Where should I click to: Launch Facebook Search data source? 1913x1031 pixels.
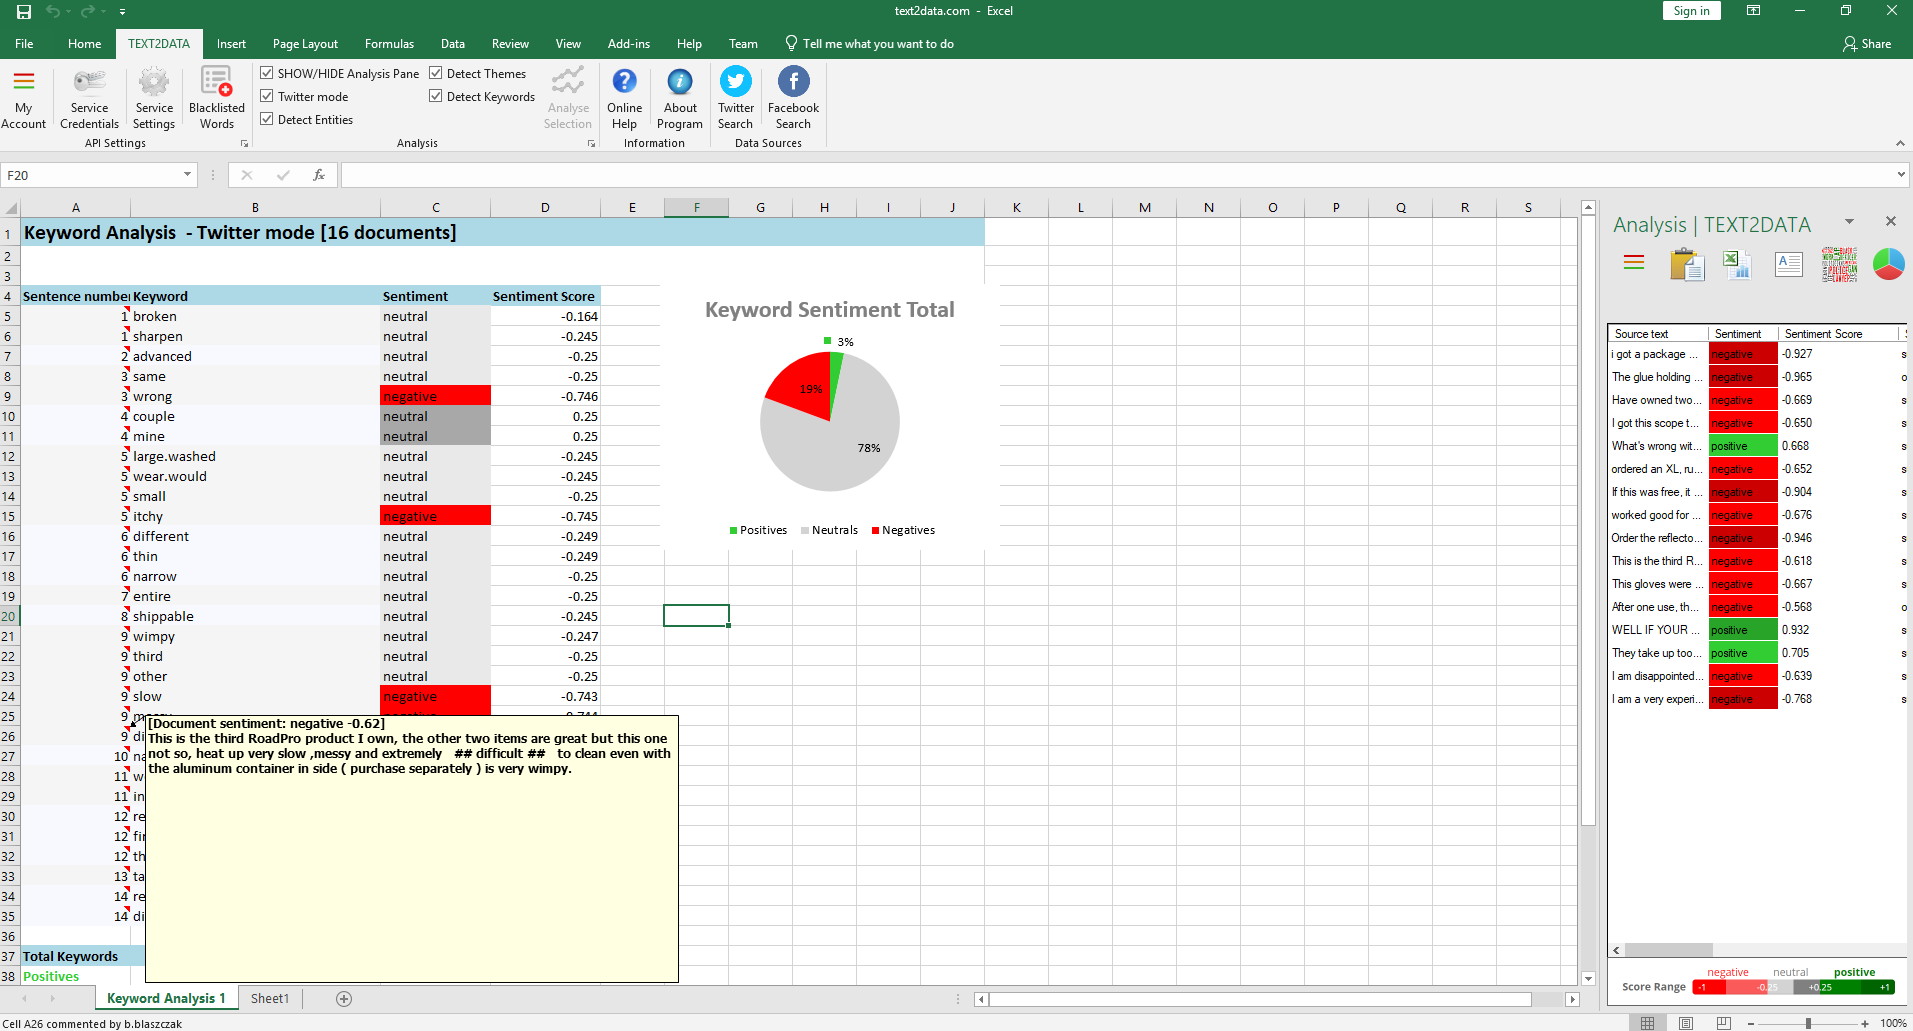[x=793, y=98]
